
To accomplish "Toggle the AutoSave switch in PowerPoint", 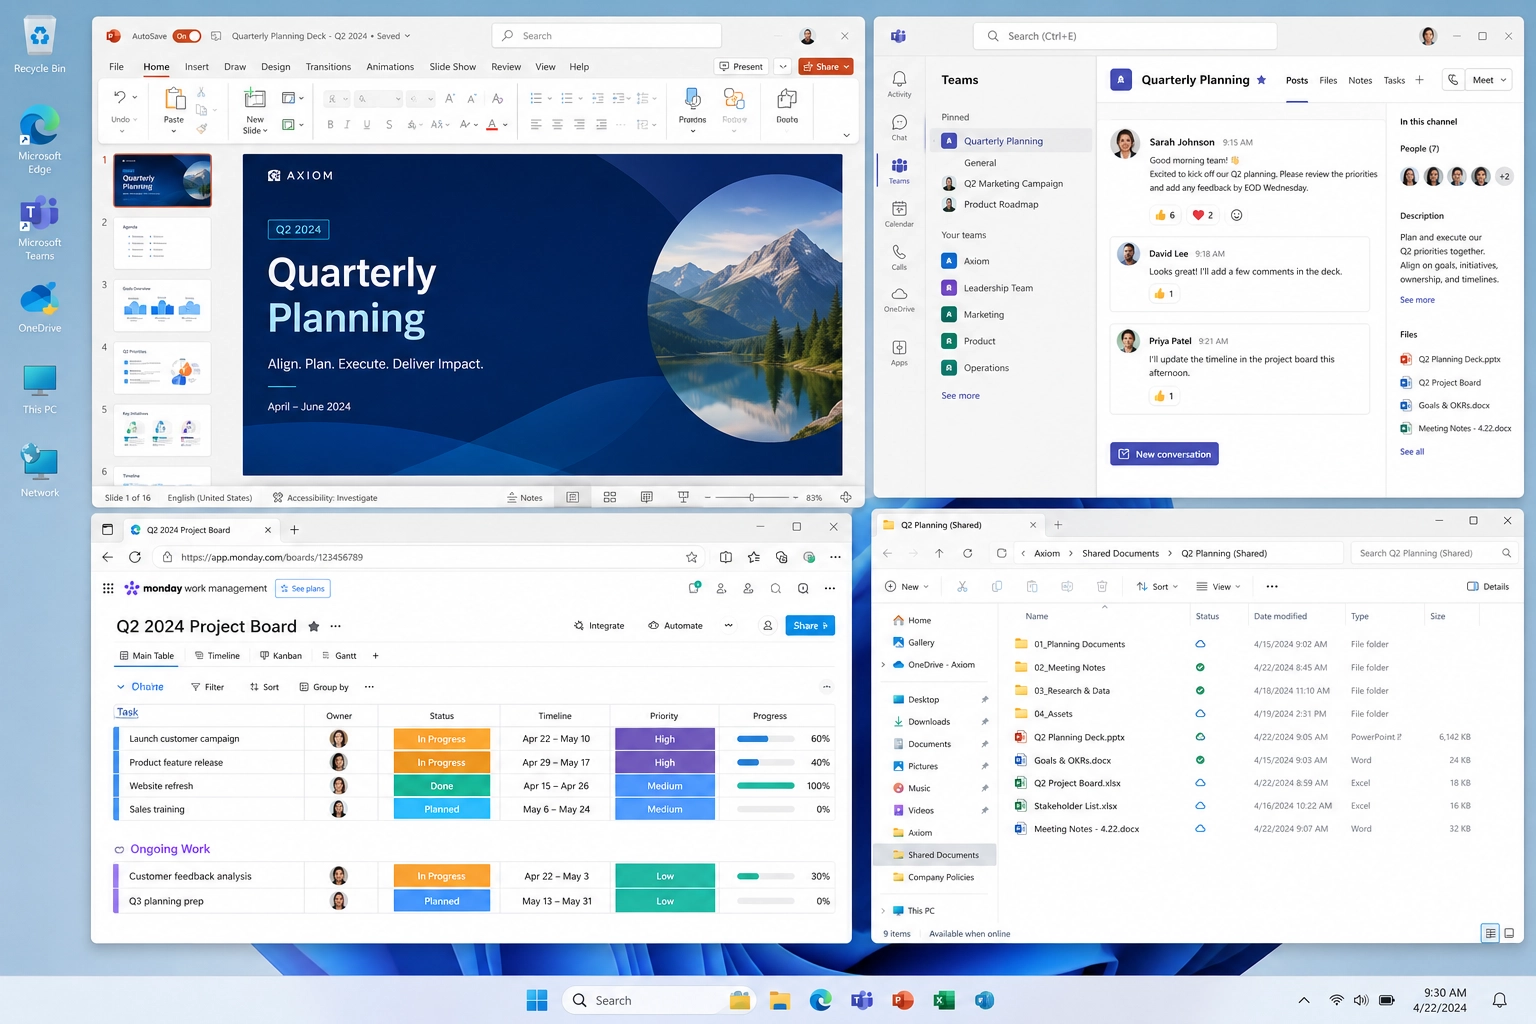I will point(187,36).
